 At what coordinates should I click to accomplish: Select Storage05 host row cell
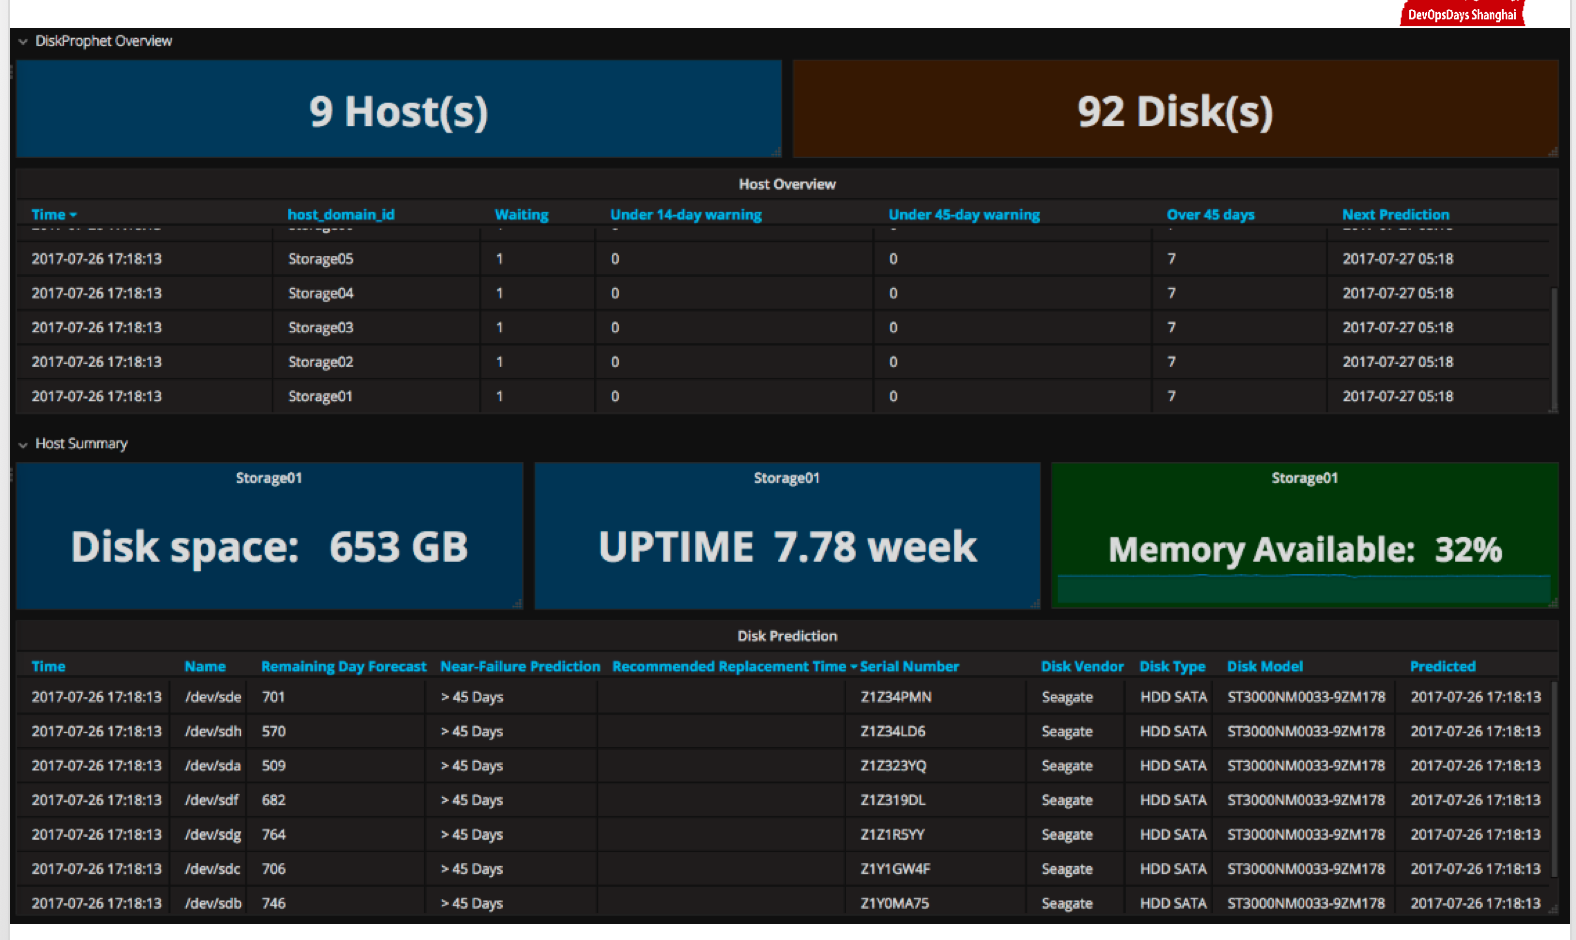(x=321, y=259)
